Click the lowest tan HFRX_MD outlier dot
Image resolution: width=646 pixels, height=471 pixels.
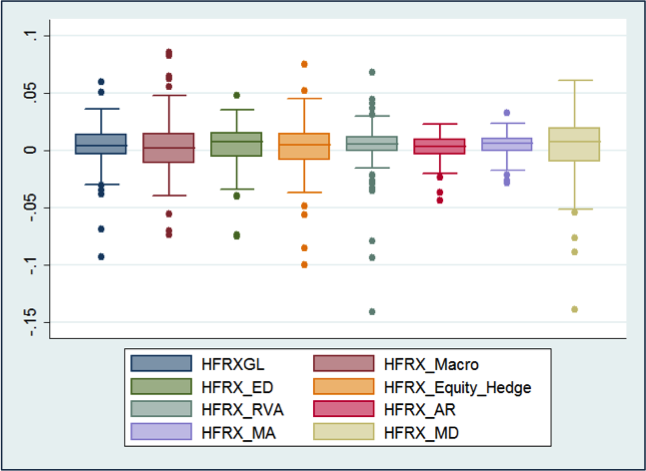575,309
